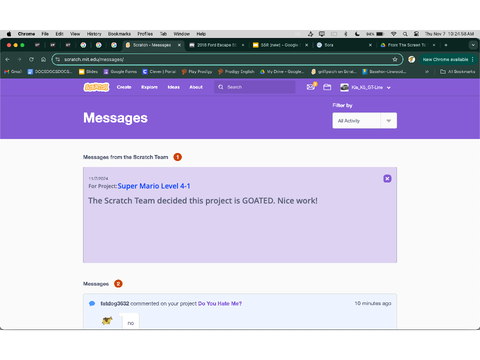The height and width of the screenshot is (360, 480).
Task: Open the griffpatch on Scratch bookmark
Action: (x=334, y=72)
